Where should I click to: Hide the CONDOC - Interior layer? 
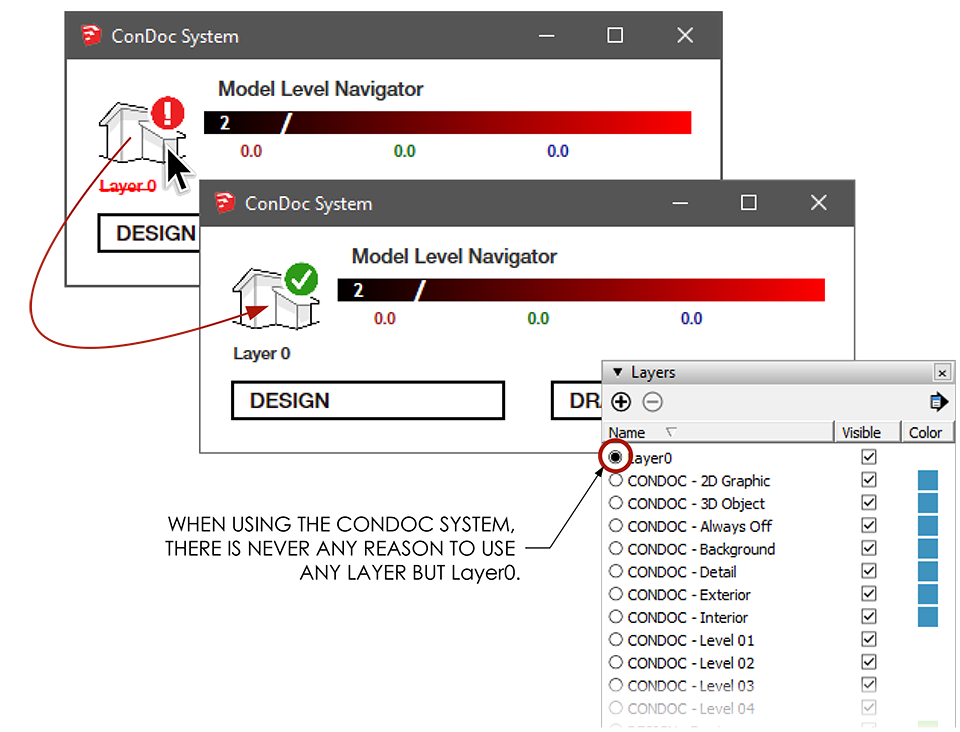click(x=869, y=616)
